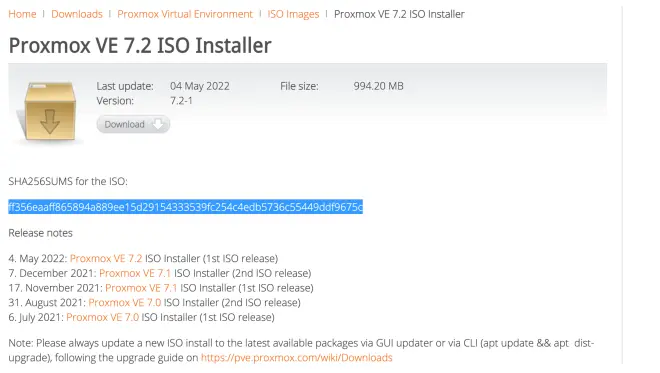This screenshot has height=373, width=660.
Task: Open the pve.proxmox.com wiki Downloads link
Action: pos(297,358)
